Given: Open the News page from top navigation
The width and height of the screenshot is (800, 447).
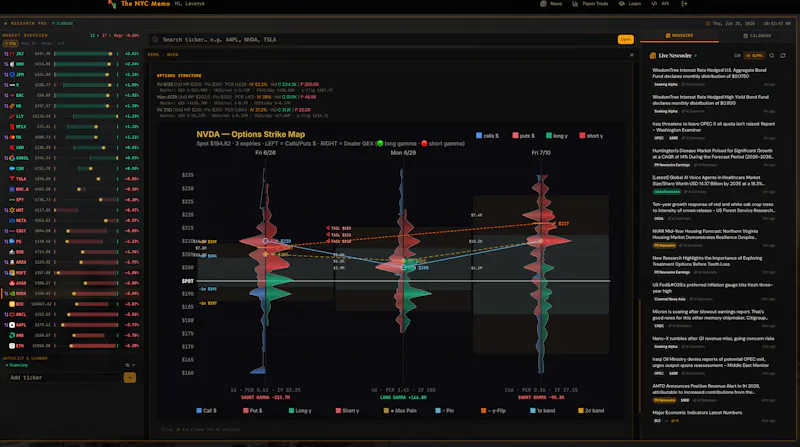Looking at the screenshot, I should (x=551, y=4).
